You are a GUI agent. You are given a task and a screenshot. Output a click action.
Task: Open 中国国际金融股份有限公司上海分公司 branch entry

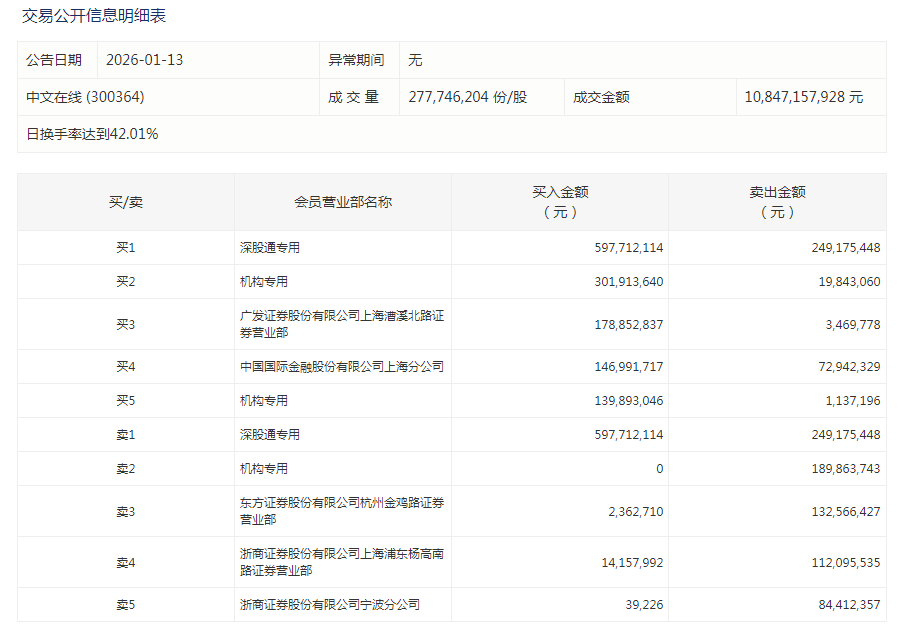pos(342,367)
